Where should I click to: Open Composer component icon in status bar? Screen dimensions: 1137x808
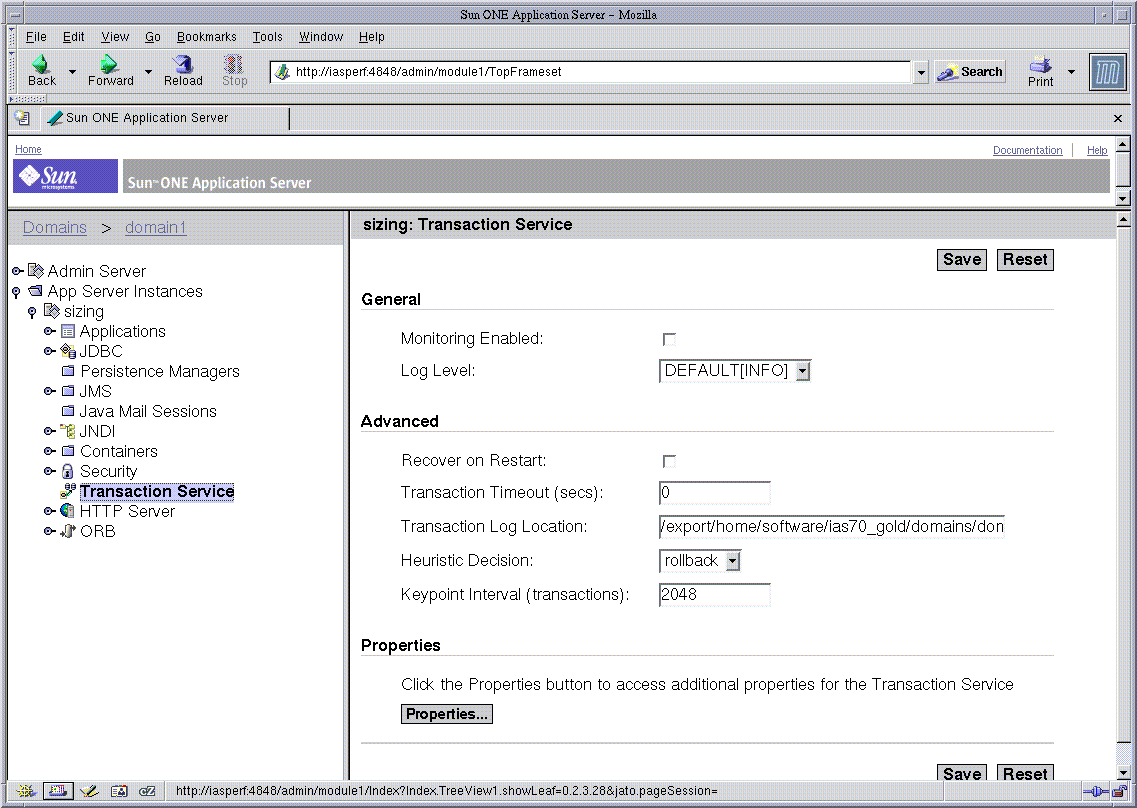[89, 791]
